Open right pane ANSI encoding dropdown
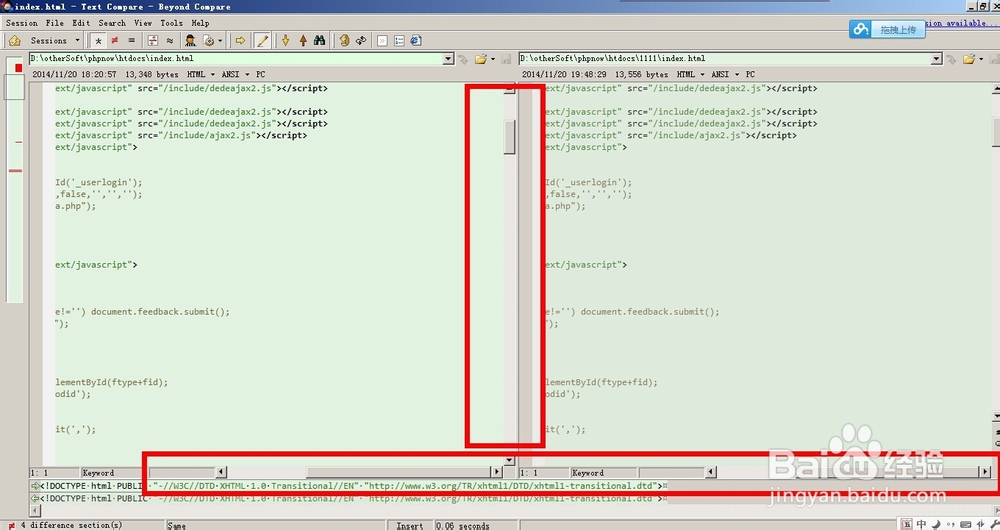 [x=724, y=75]
